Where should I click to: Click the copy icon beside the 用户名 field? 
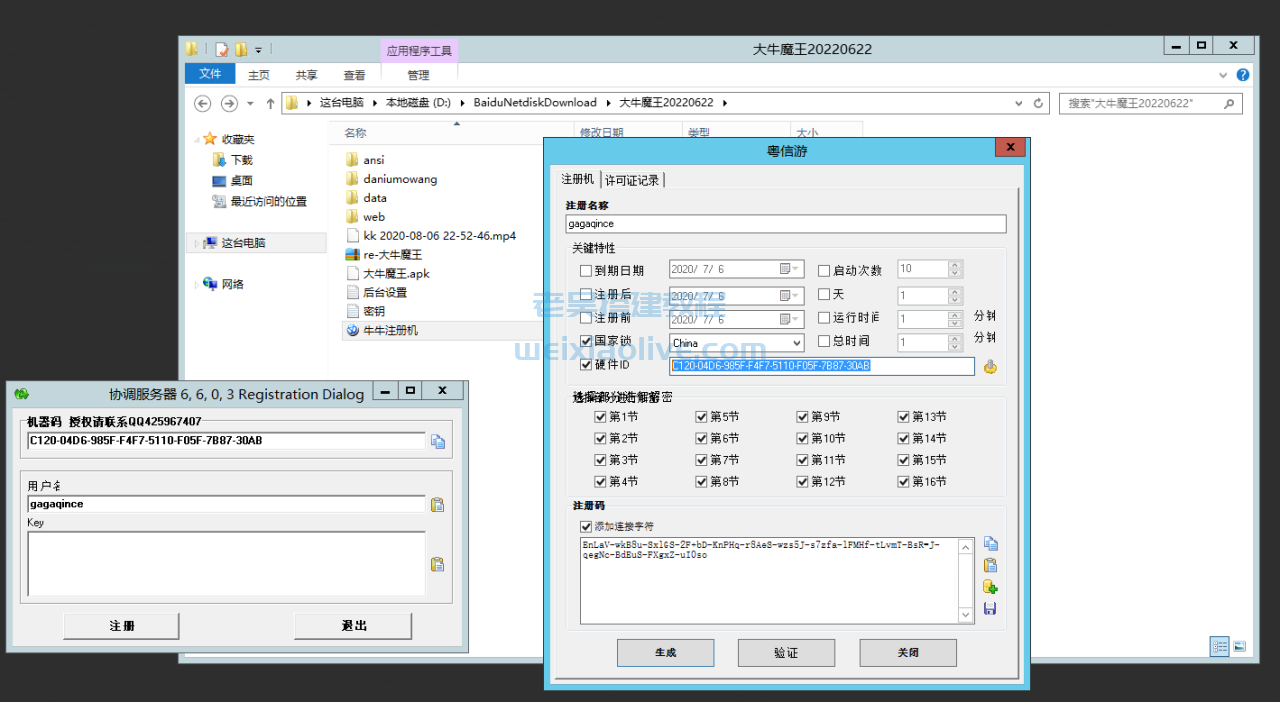pos(437,504)
